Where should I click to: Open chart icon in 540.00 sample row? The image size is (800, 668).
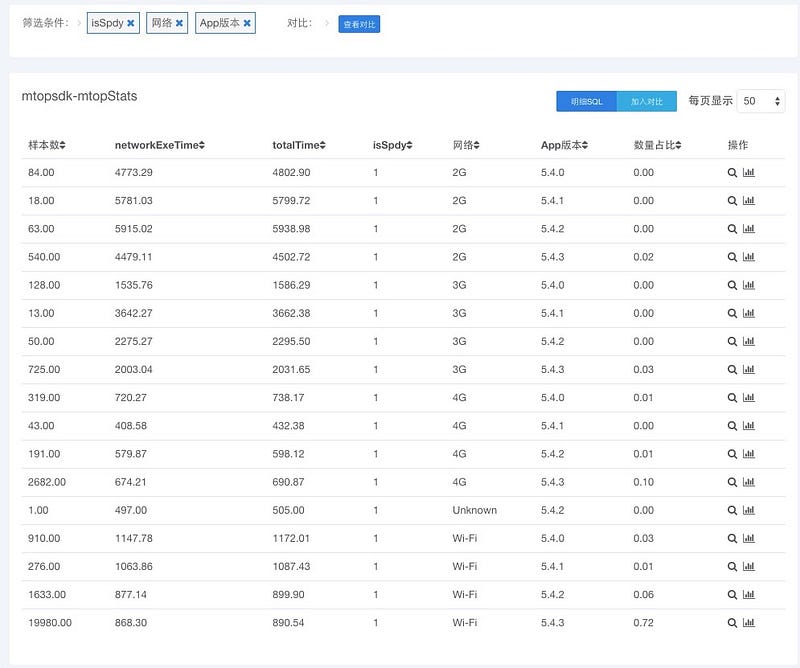[x=748, y=257]
